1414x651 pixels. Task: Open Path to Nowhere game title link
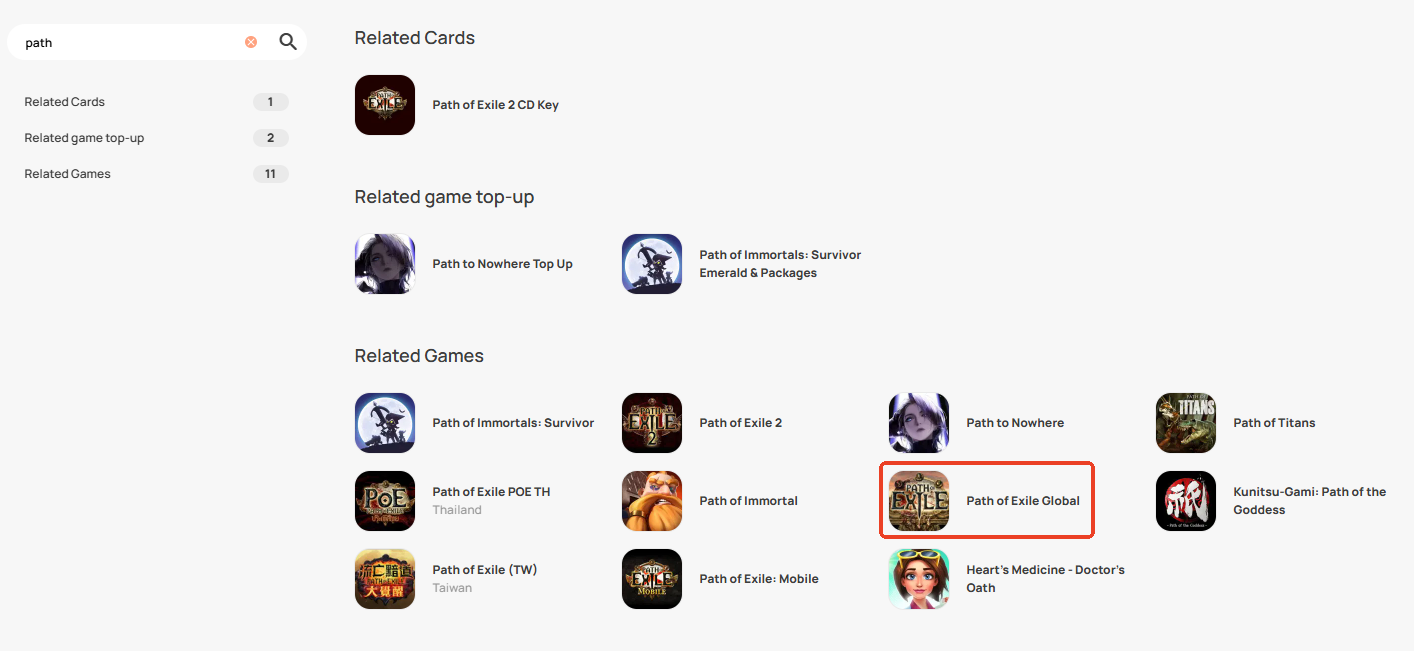coord(1015,423)
